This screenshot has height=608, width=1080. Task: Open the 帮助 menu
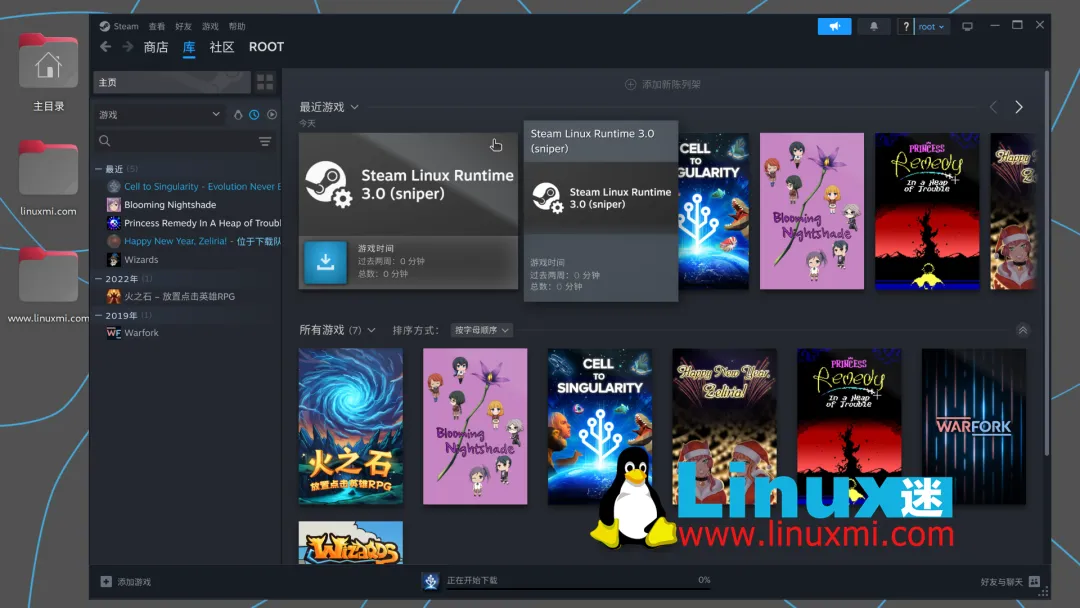(237, 26)
